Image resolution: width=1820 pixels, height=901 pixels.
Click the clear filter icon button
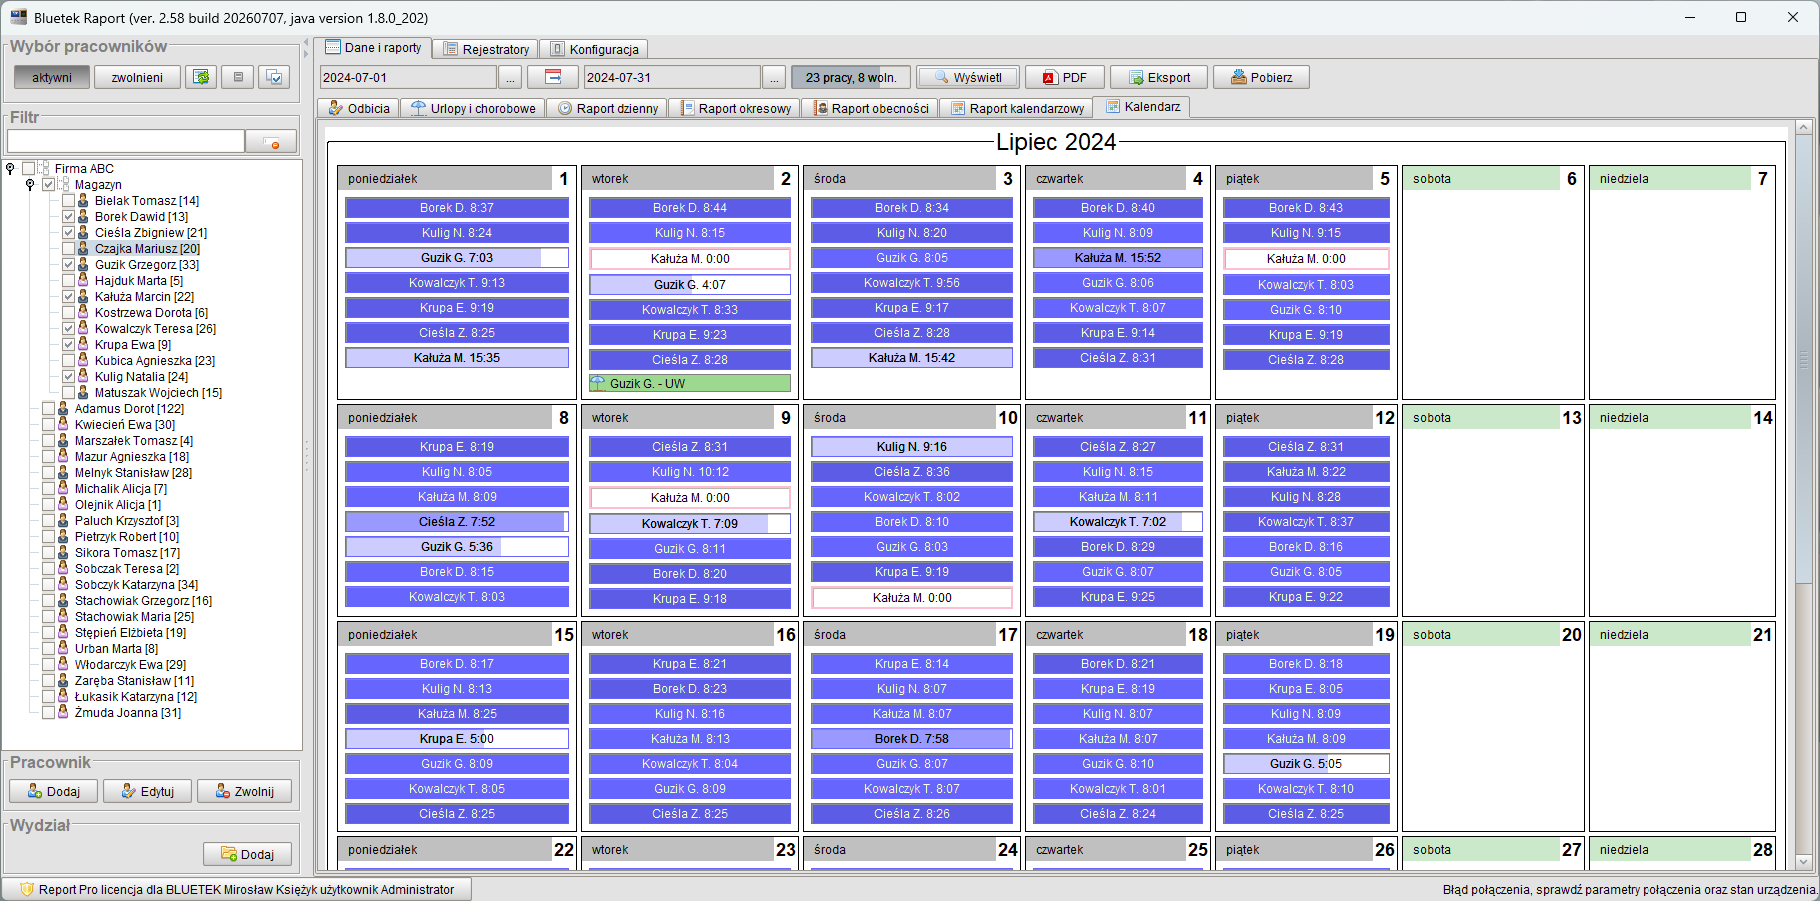pyautogui.click(x=272, y=142)
